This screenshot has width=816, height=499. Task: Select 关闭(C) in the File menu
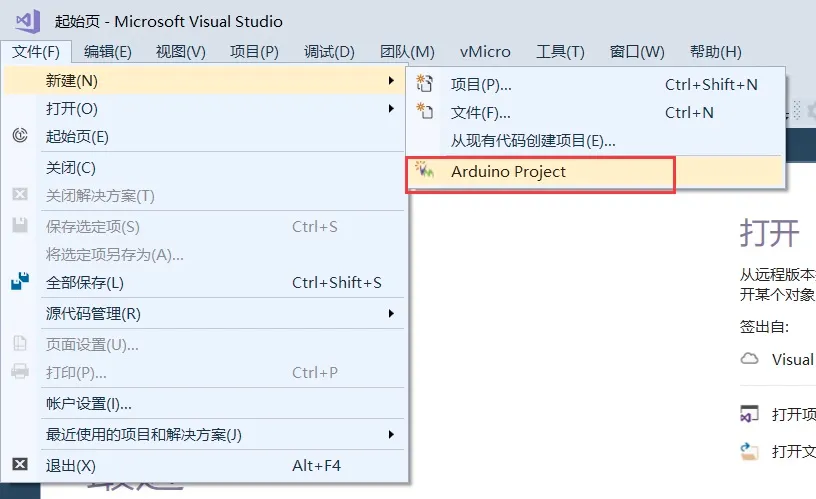[71, 167]
